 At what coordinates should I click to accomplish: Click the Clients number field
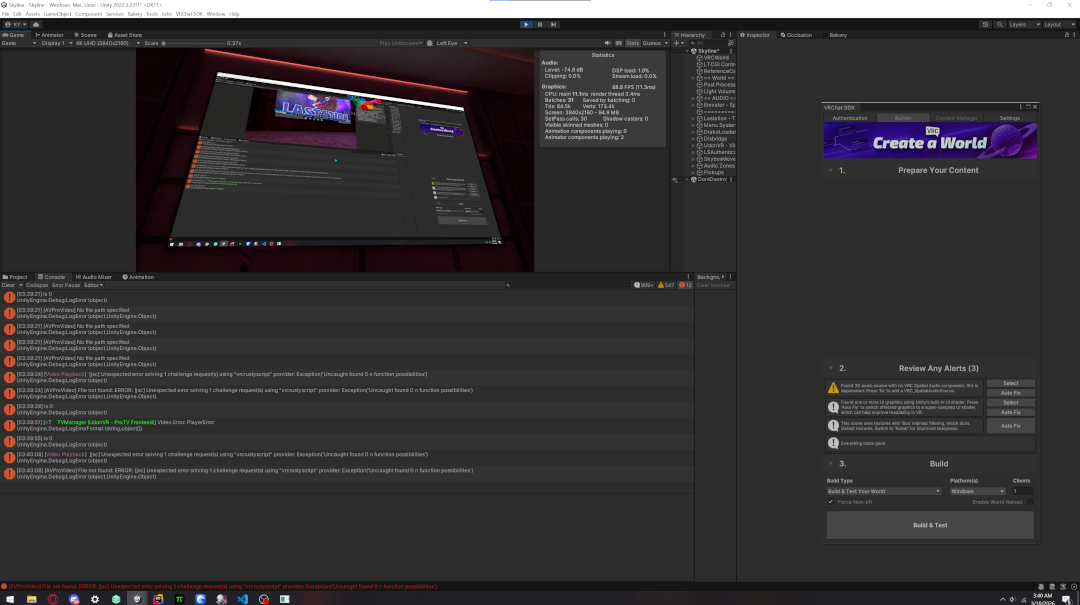point(1022,491)
